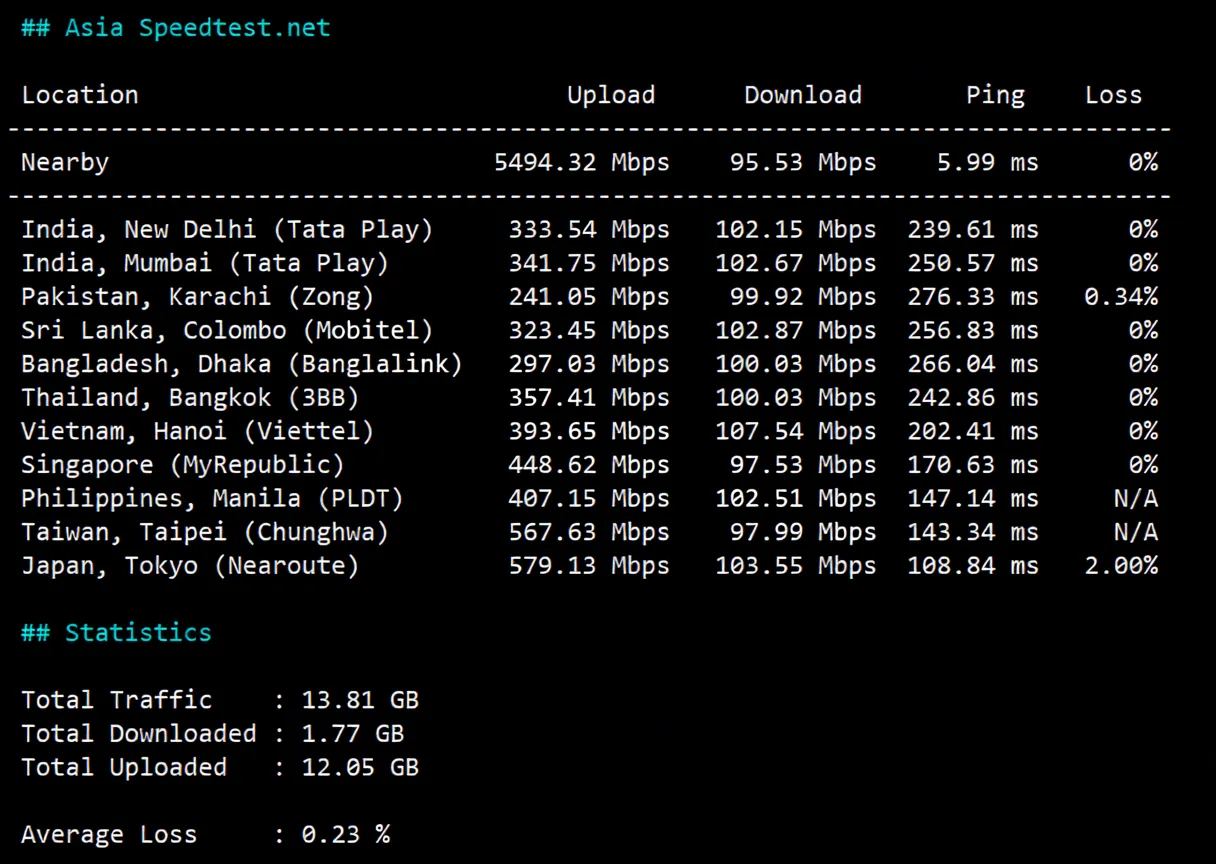Click 'India, Mumbai (Tata Play)' row
The height and width of the screenshot is (864, 1216).
tap(590, 263)
